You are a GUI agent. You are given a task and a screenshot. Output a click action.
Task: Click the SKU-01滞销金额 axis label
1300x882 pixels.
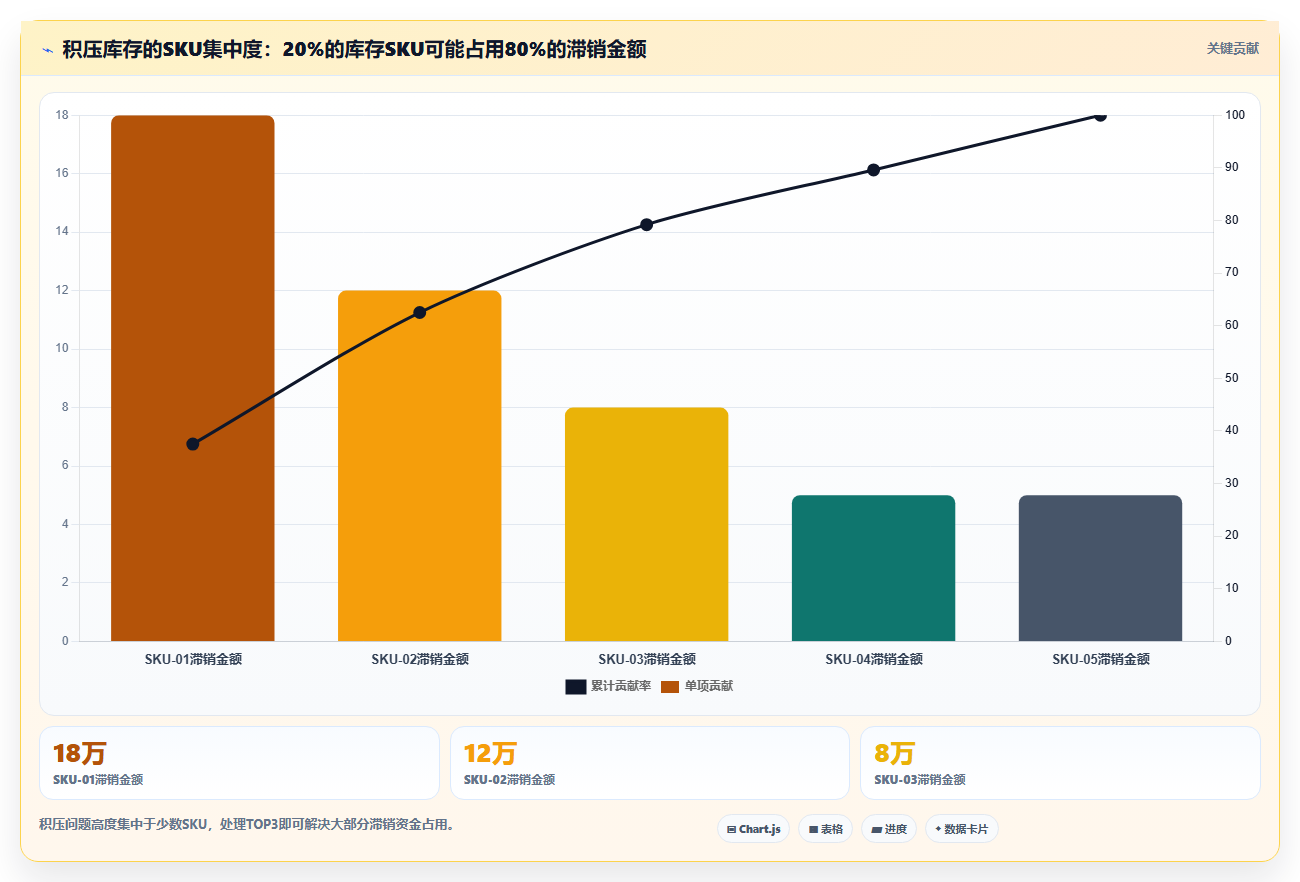click(193, 659)
